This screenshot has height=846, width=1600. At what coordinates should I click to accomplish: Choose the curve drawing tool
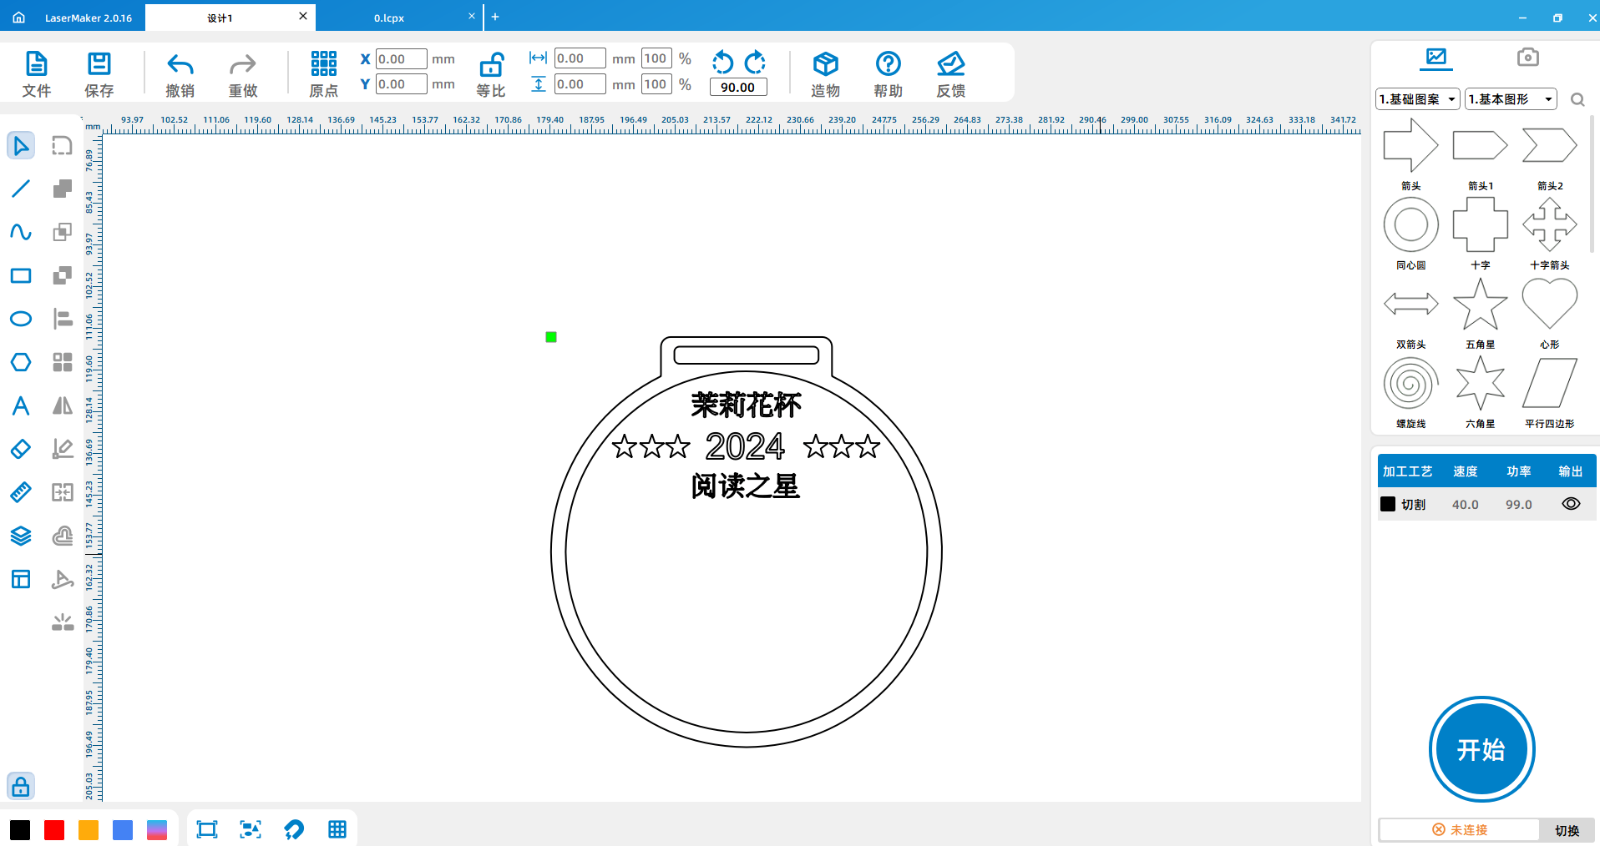pyautogui.click(x=21, y=232)
